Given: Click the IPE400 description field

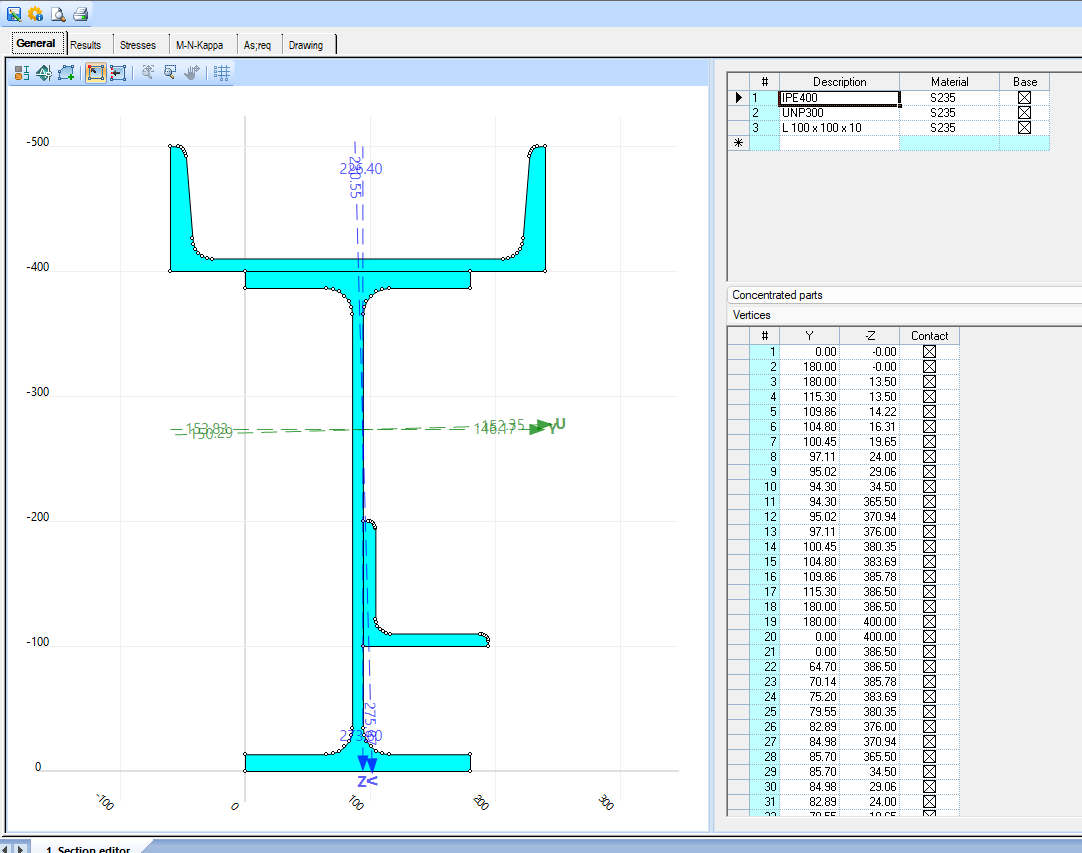Looking at the screenshot, I should coord(839,98).
